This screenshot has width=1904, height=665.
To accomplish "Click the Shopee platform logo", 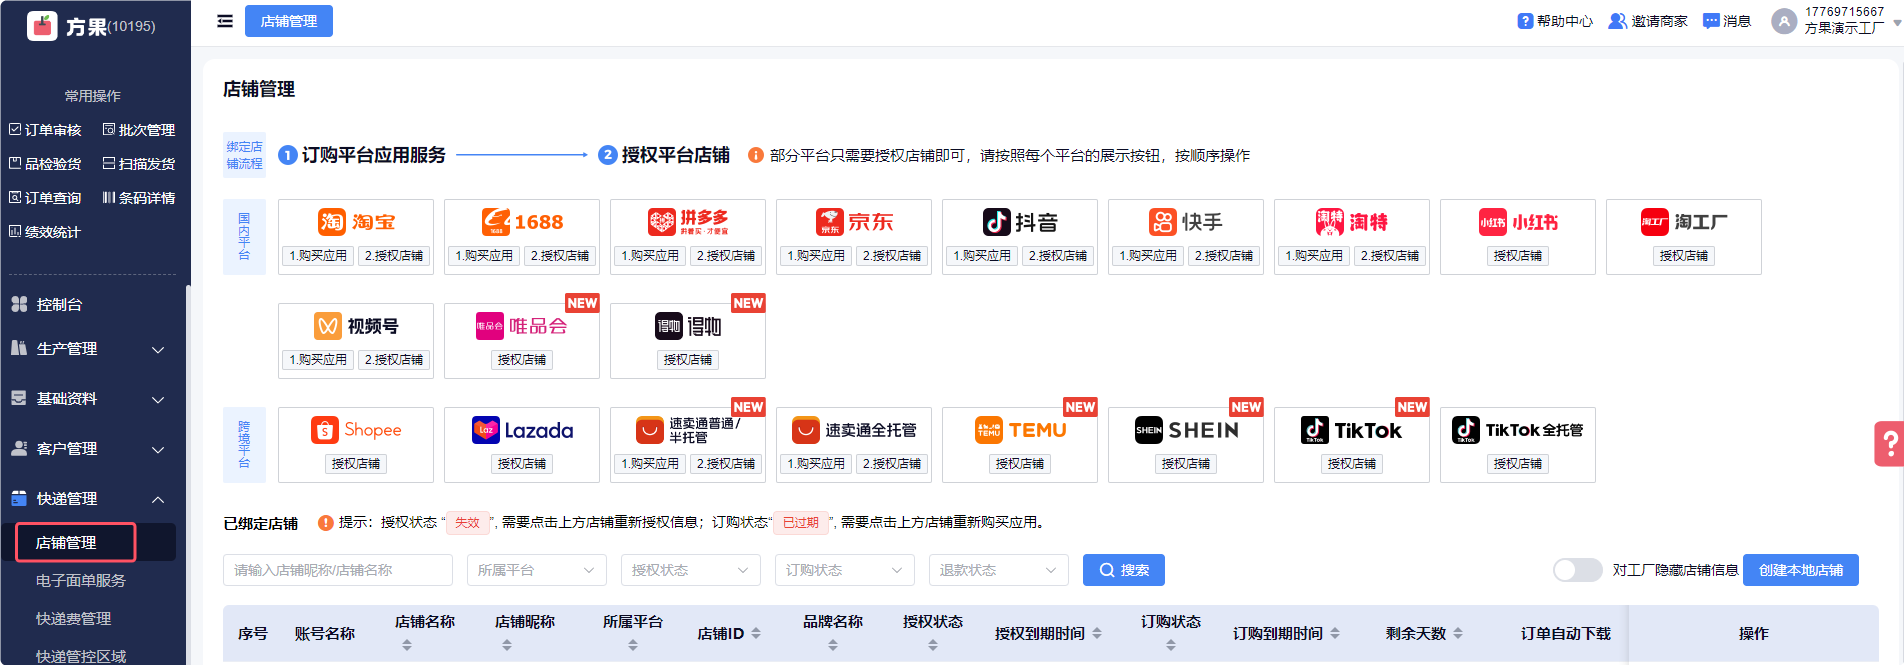I will (356, 430).
